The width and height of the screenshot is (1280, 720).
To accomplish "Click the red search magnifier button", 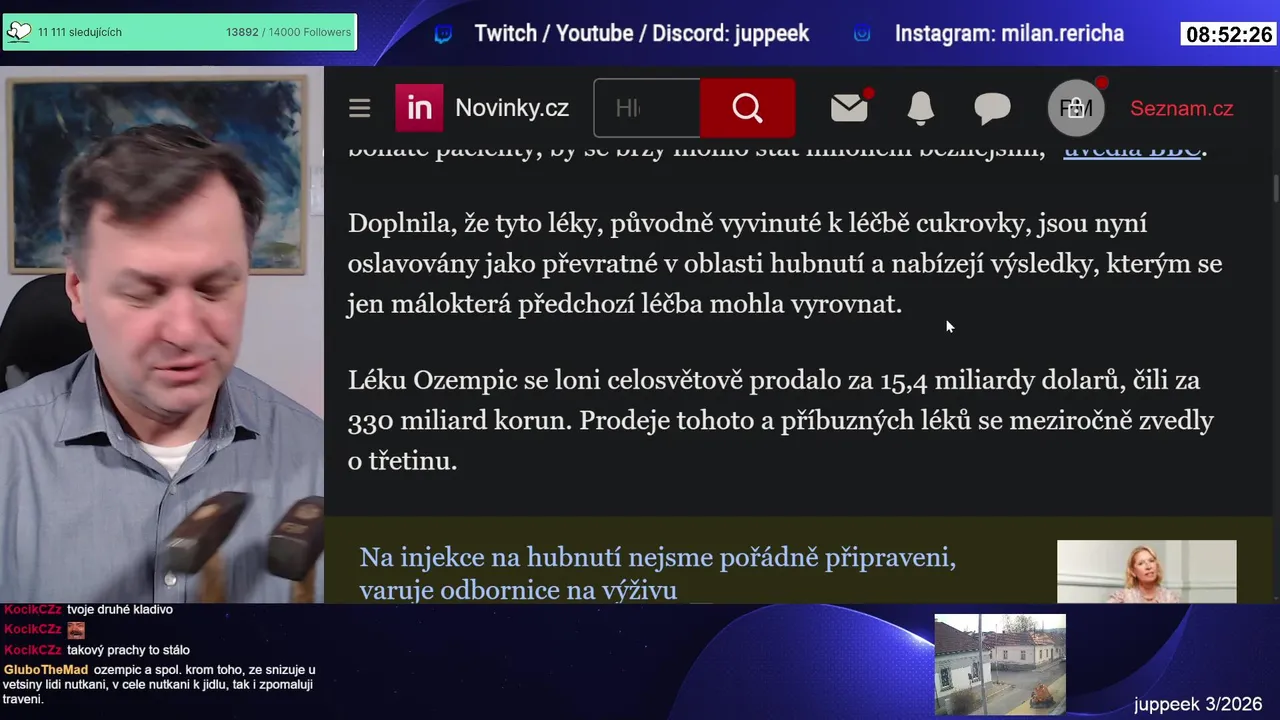I will pos(747,108).
